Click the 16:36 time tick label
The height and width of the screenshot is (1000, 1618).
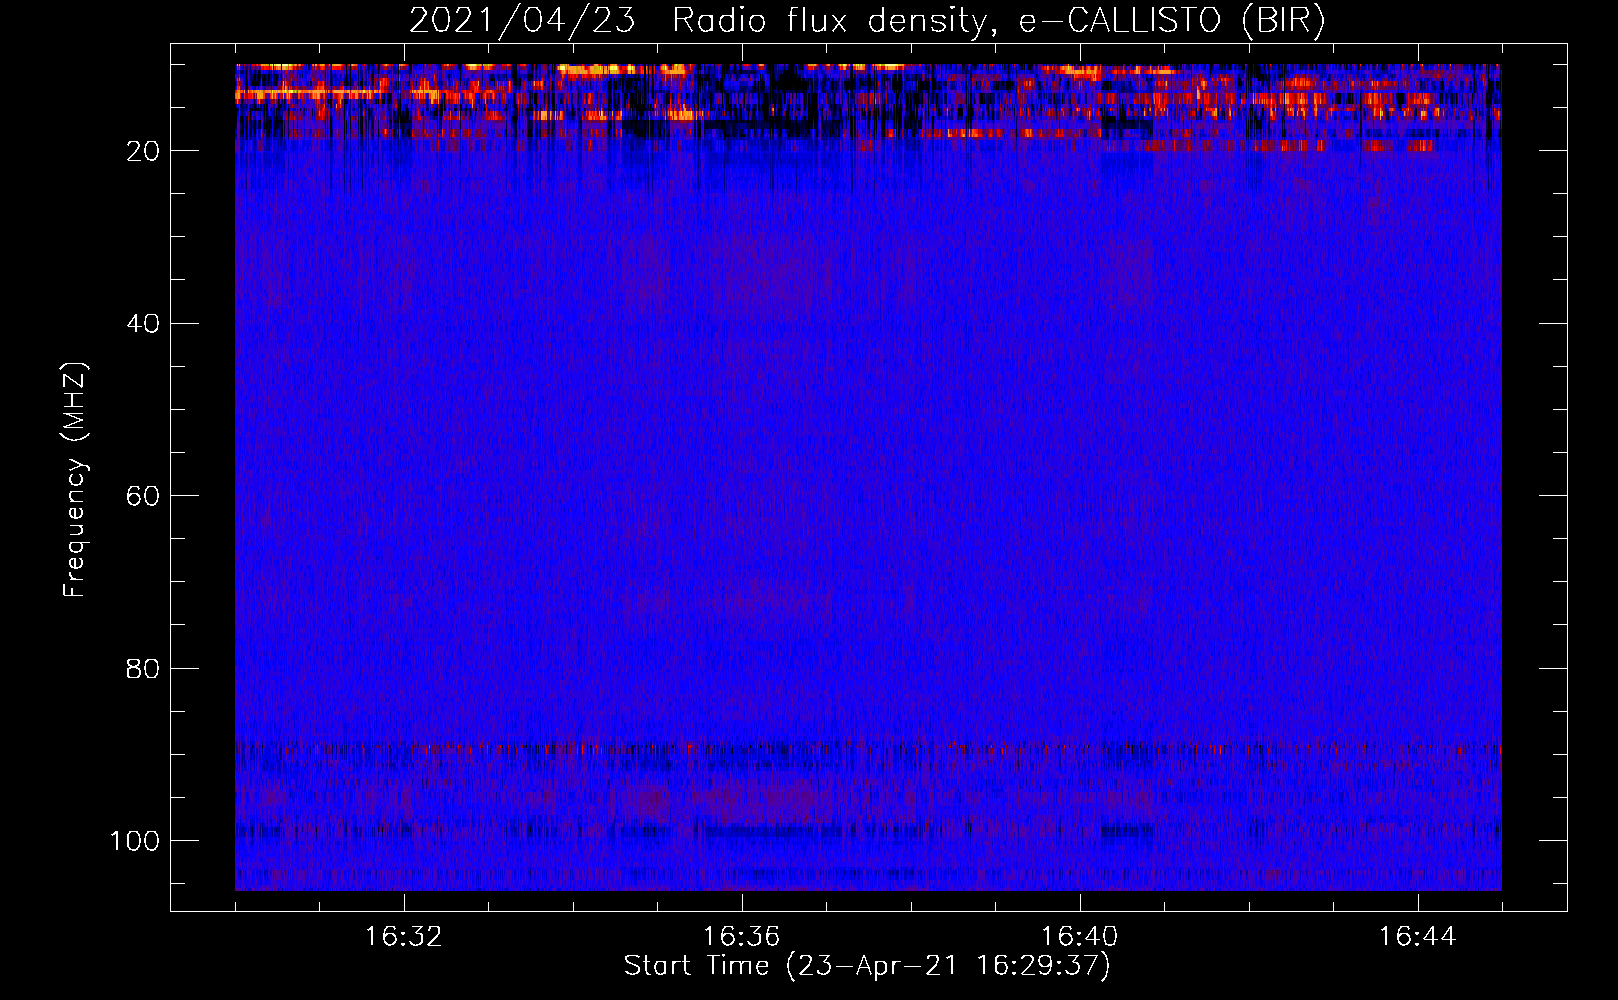point(741,937)
